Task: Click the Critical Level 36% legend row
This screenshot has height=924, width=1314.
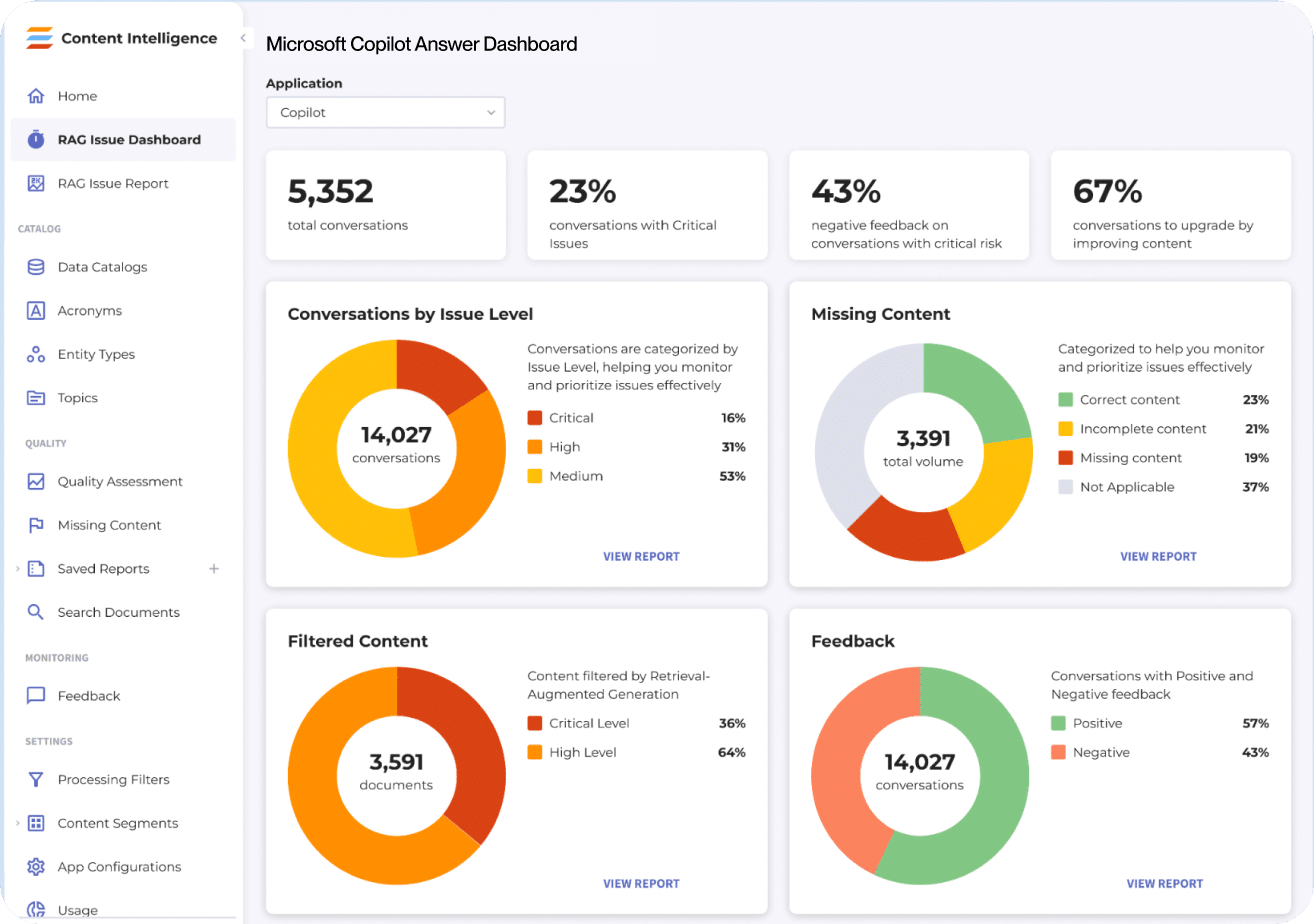Action: [x=636, y=723]
